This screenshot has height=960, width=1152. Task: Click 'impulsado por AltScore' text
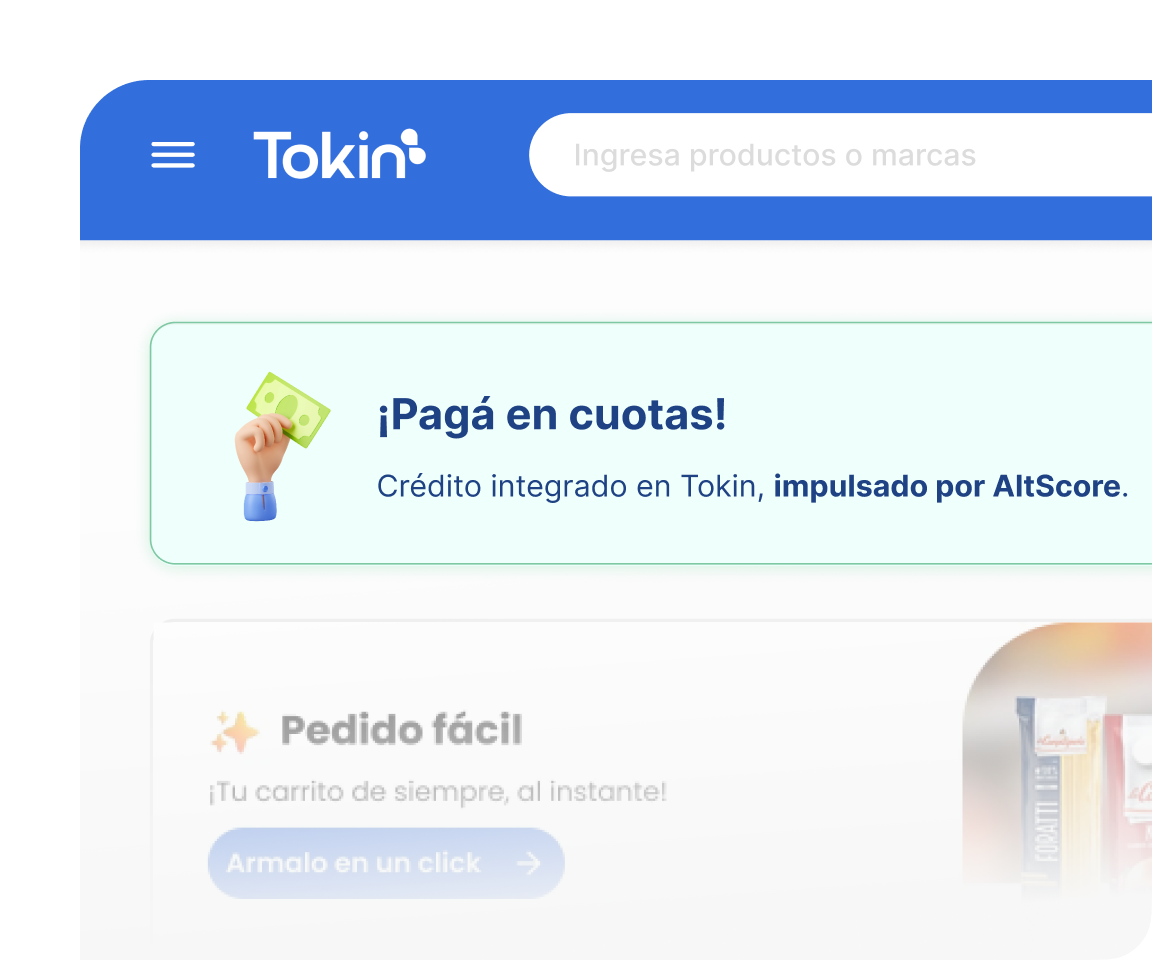tap(947, 486)
